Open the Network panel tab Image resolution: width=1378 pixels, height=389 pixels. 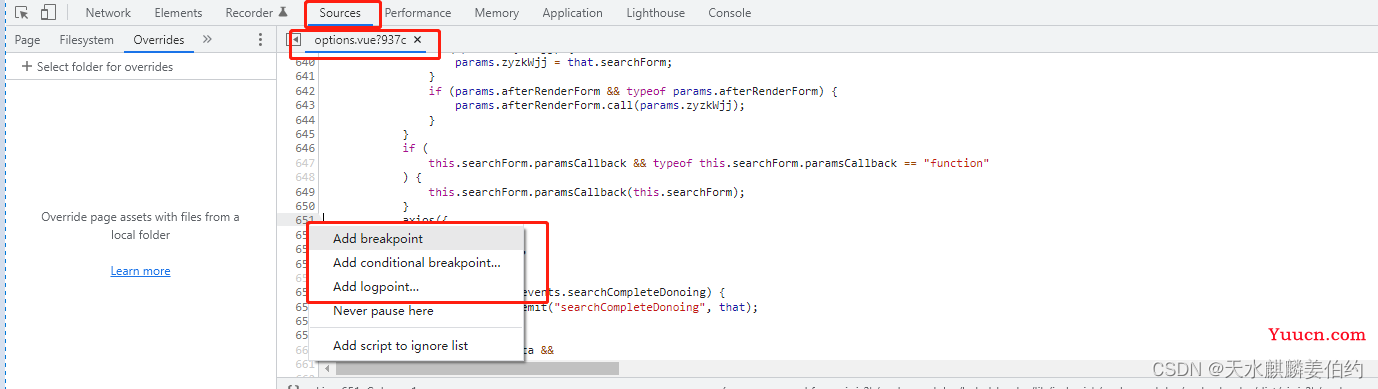(108, 13)
